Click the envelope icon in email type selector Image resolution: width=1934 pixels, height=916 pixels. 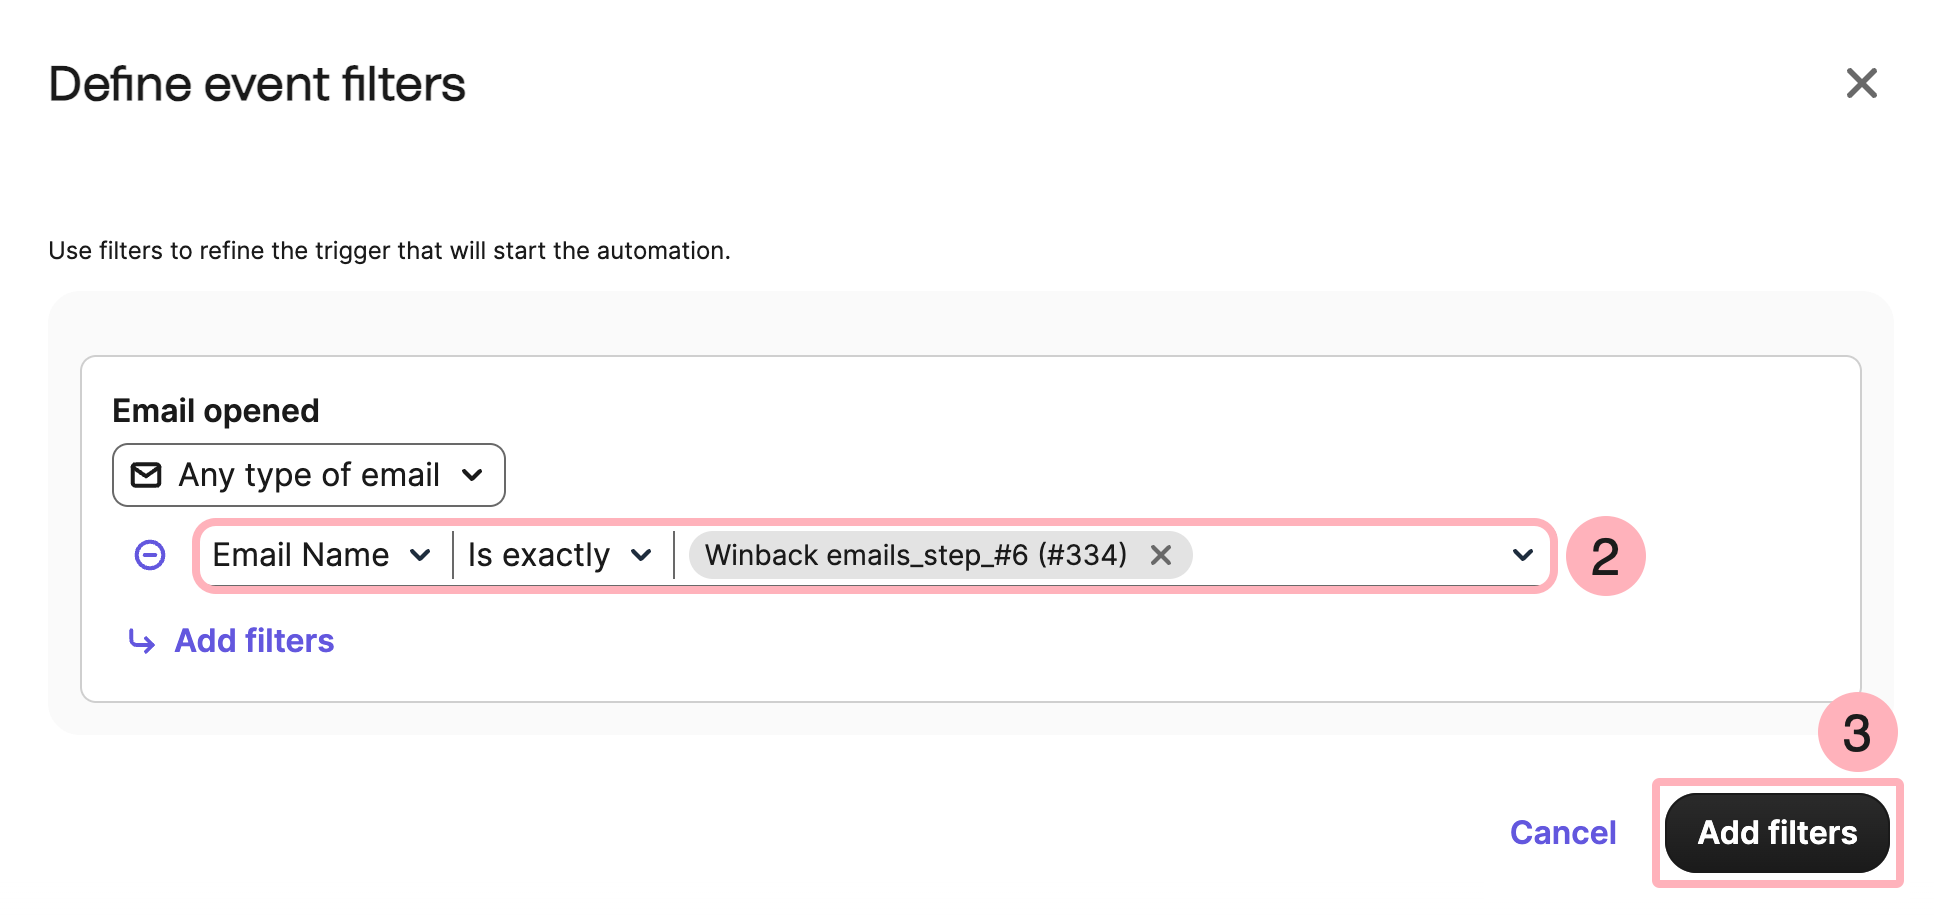pyautogui.click(x=146, y=475)
